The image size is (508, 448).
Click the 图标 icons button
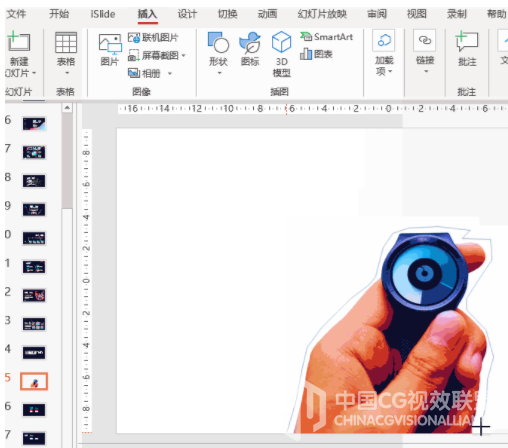point(250,43)
